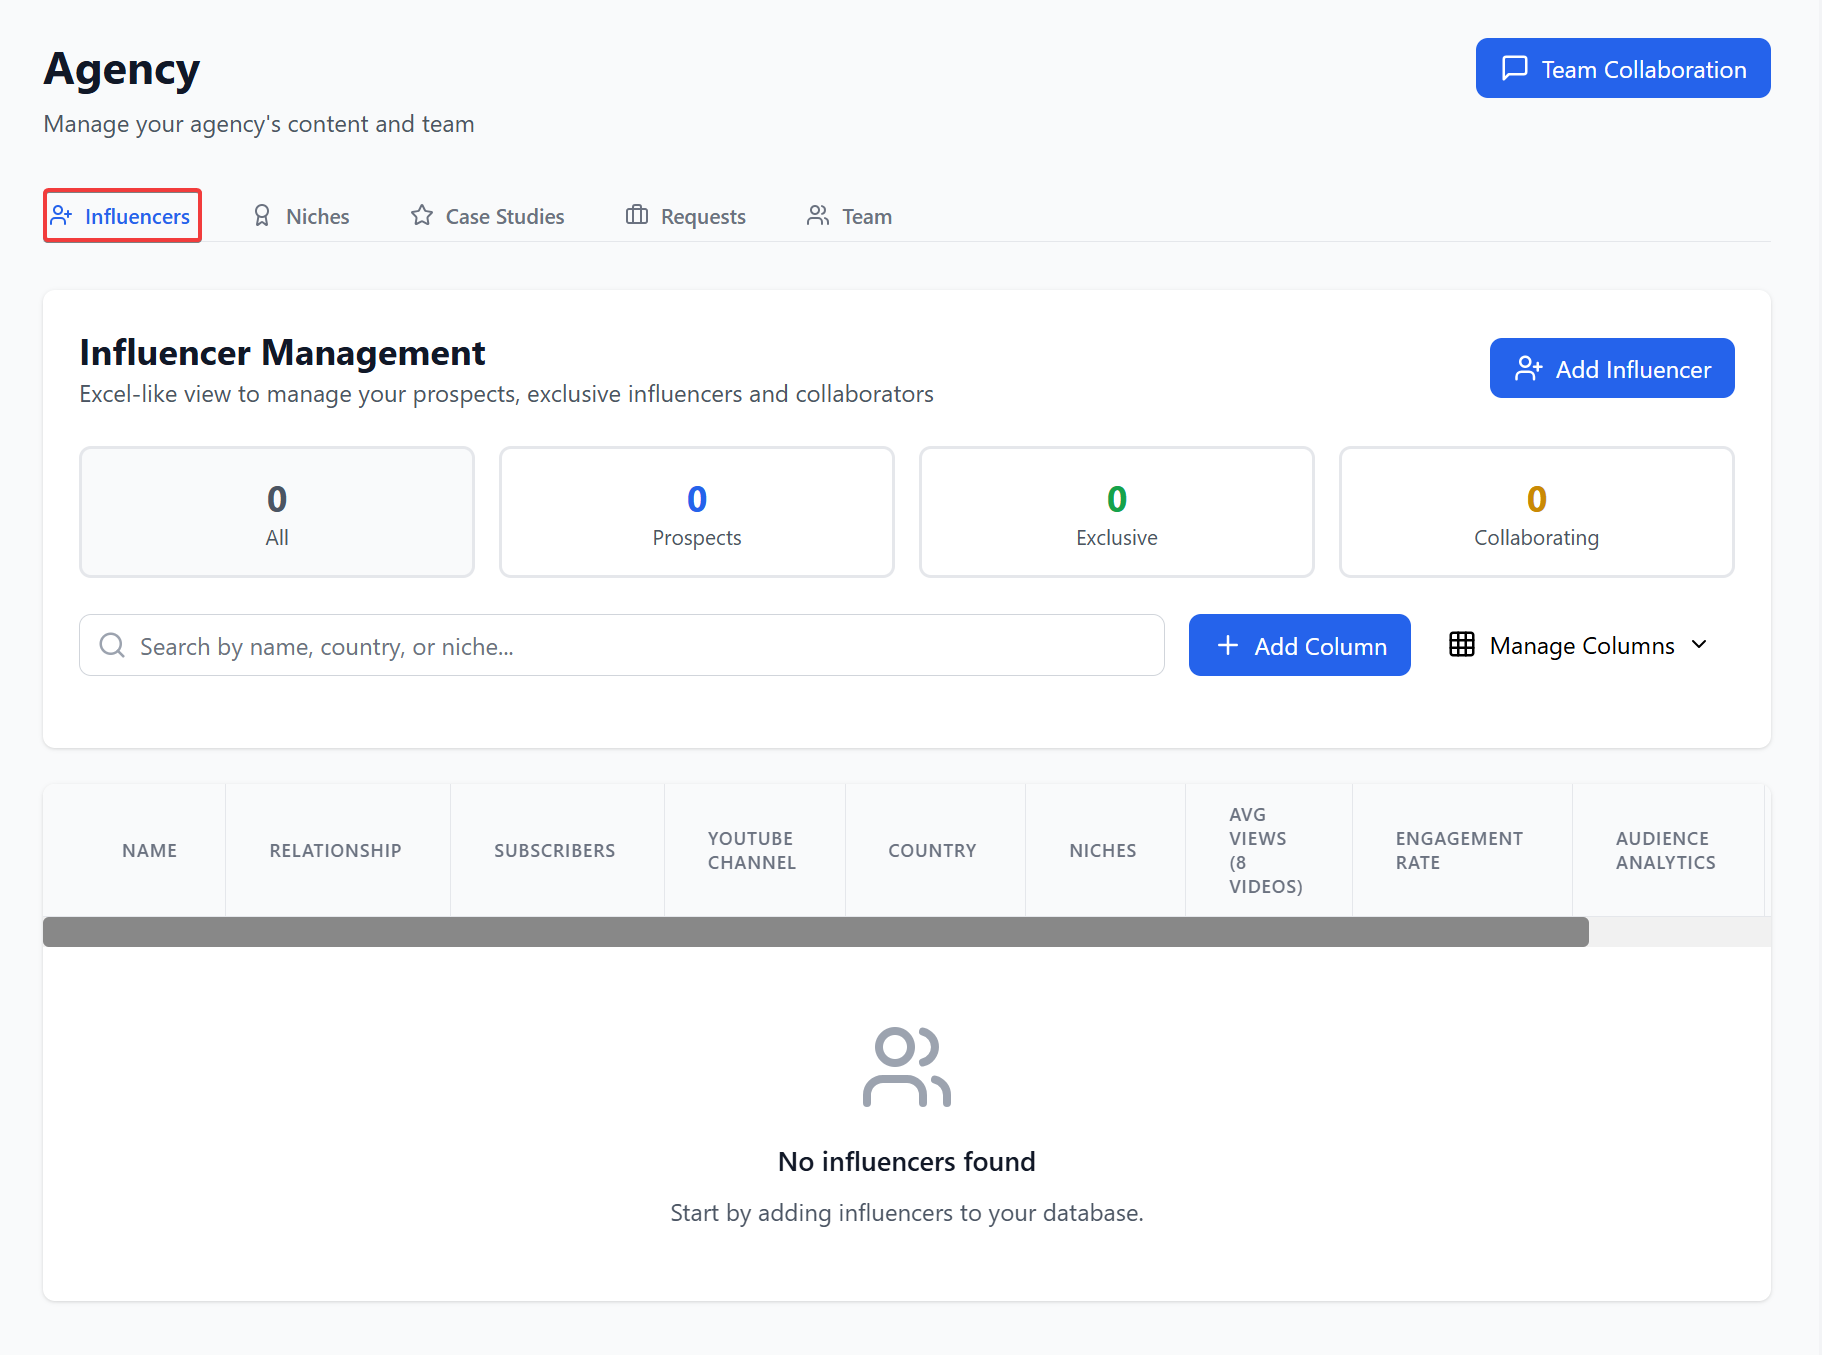Click the Team Collaboration button

1623,68
